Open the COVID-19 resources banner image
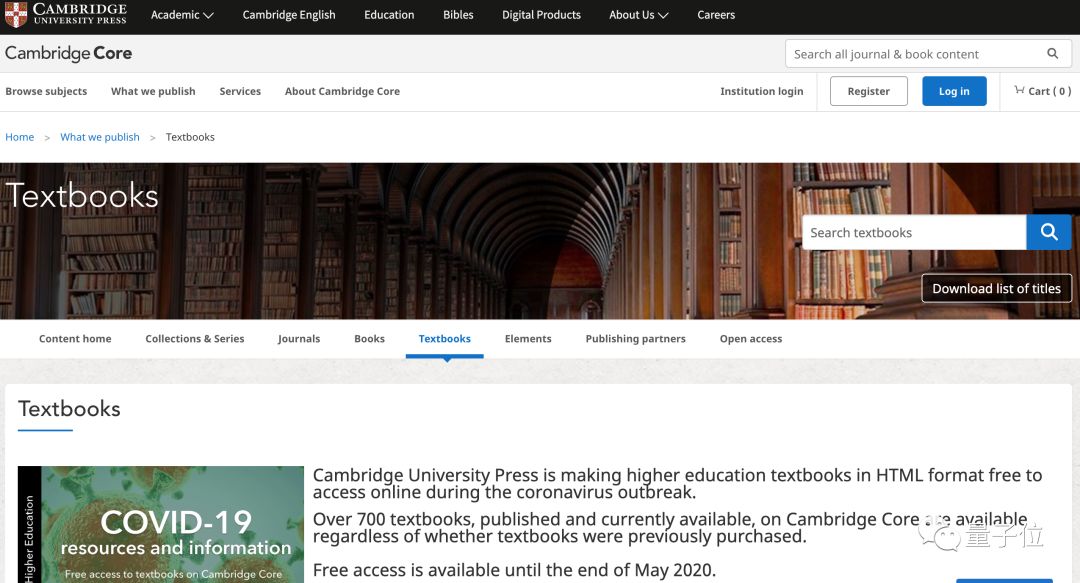The width and height of the screenshot is (1080, 583). pos(172,525)
